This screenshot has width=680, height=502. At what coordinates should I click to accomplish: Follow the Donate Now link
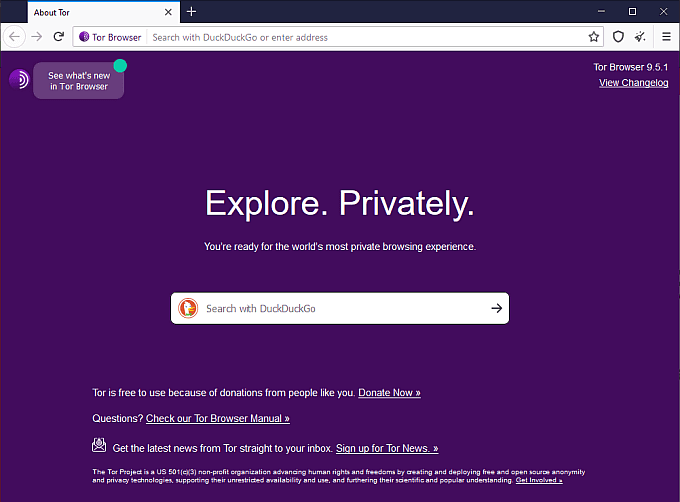(389, 393)
